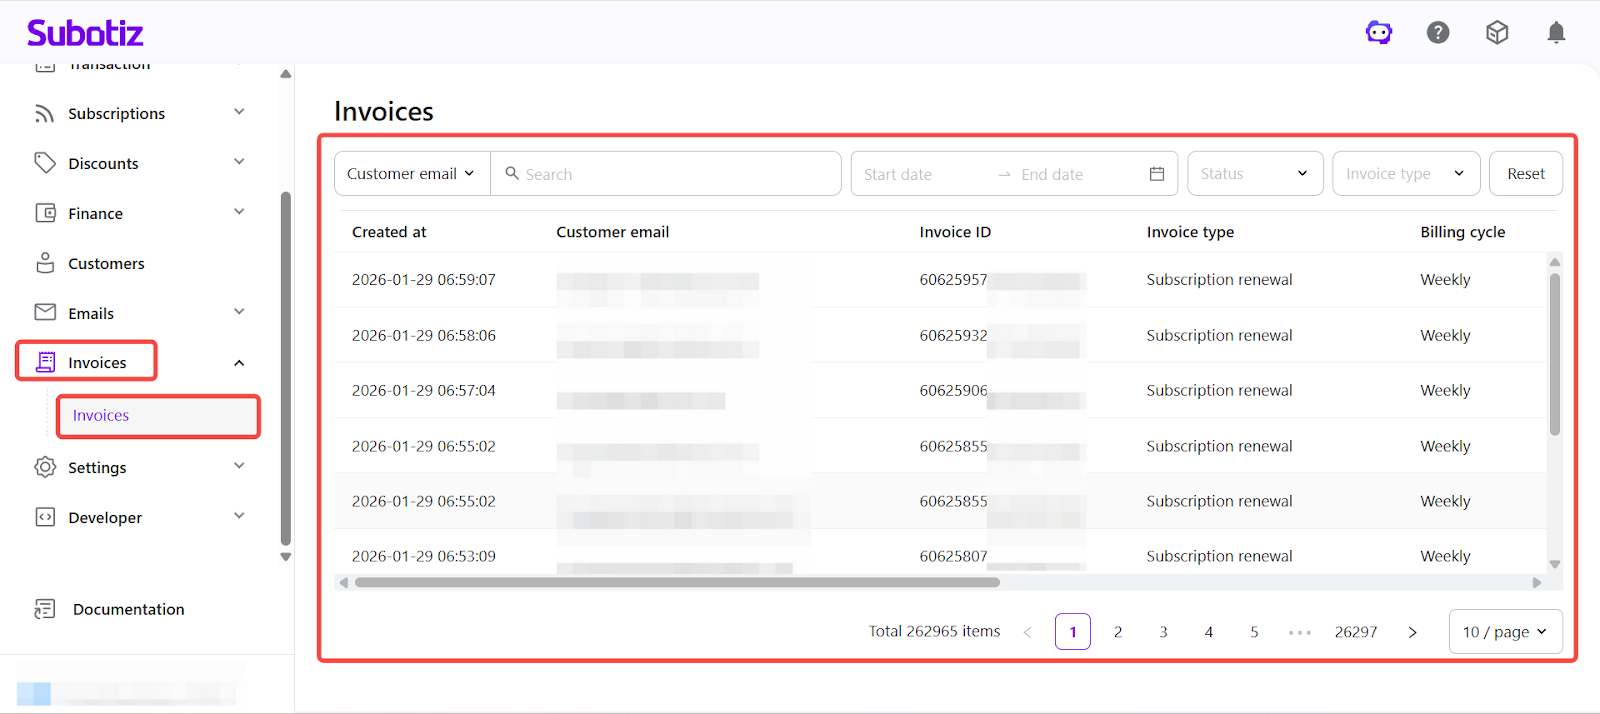This screenshot has width=1600, height=714.
Task: Click the calendar icon in date range
Action: pyautogui.click(x=1157, y=174)
